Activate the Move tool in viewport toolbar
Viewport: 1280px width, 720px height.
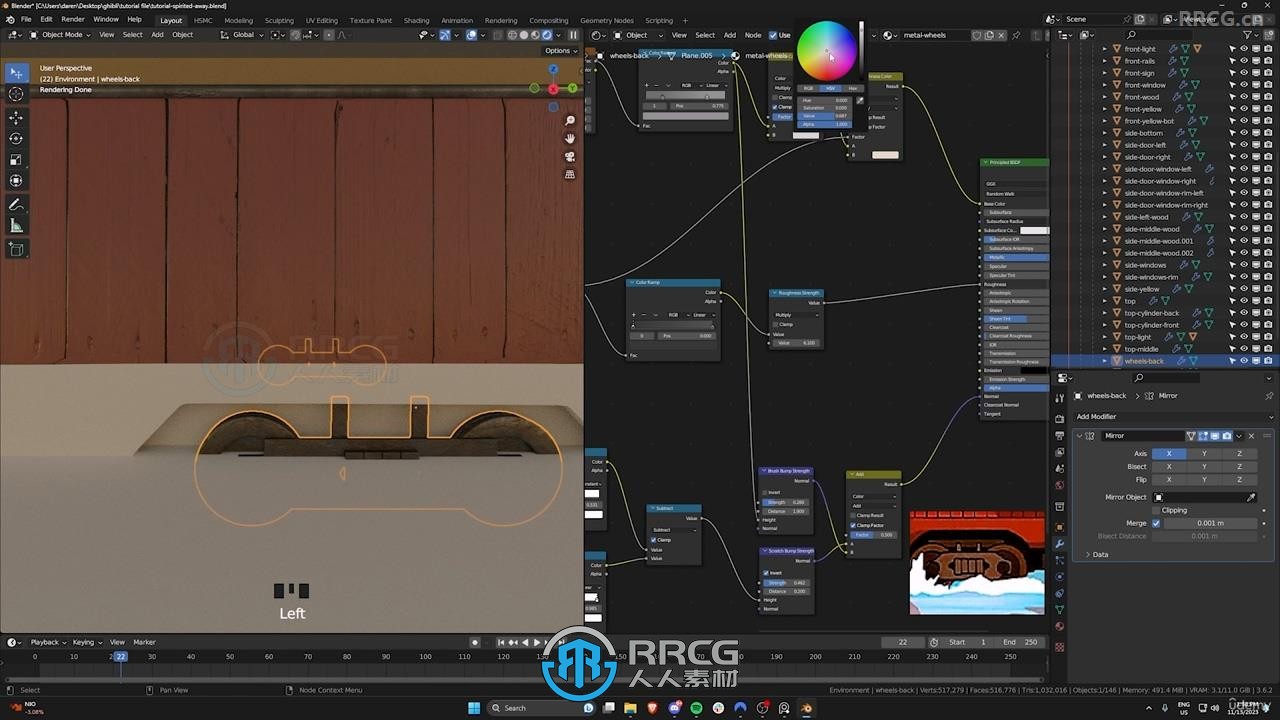pyautogui.click(x=16, y=117)
